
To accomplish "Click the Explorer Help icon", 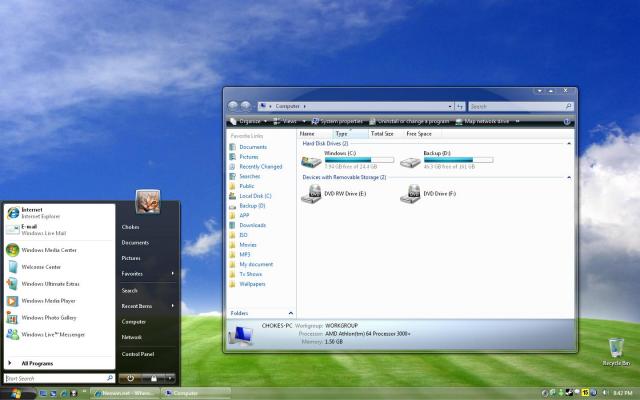I will (567, 121).
